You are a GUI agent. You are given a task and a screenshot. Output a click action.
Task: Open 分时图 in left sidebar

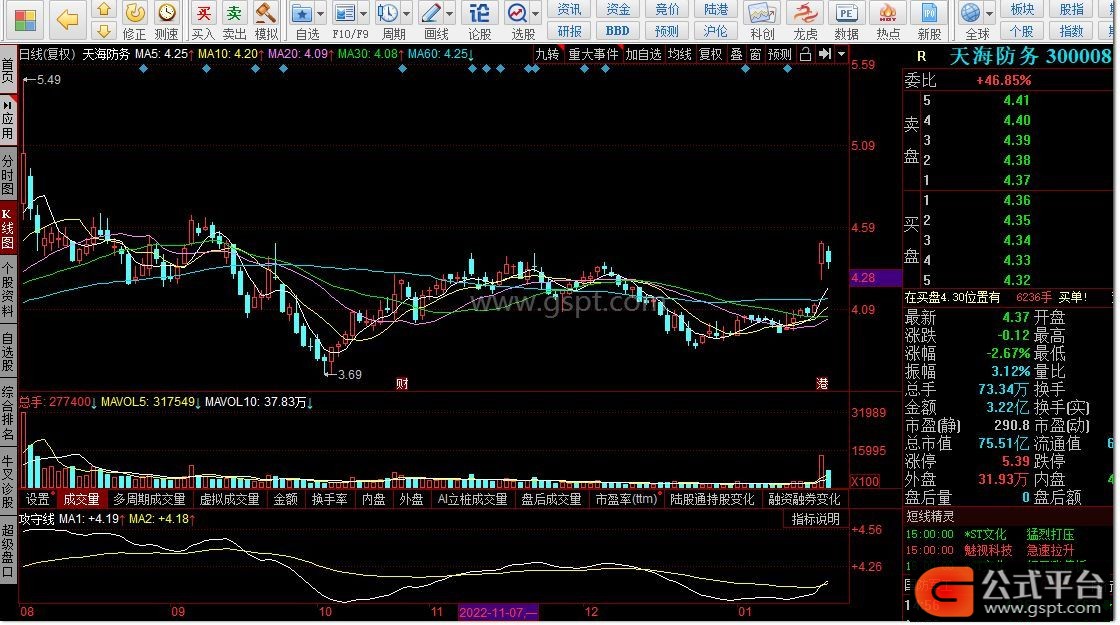pos(8,174)
